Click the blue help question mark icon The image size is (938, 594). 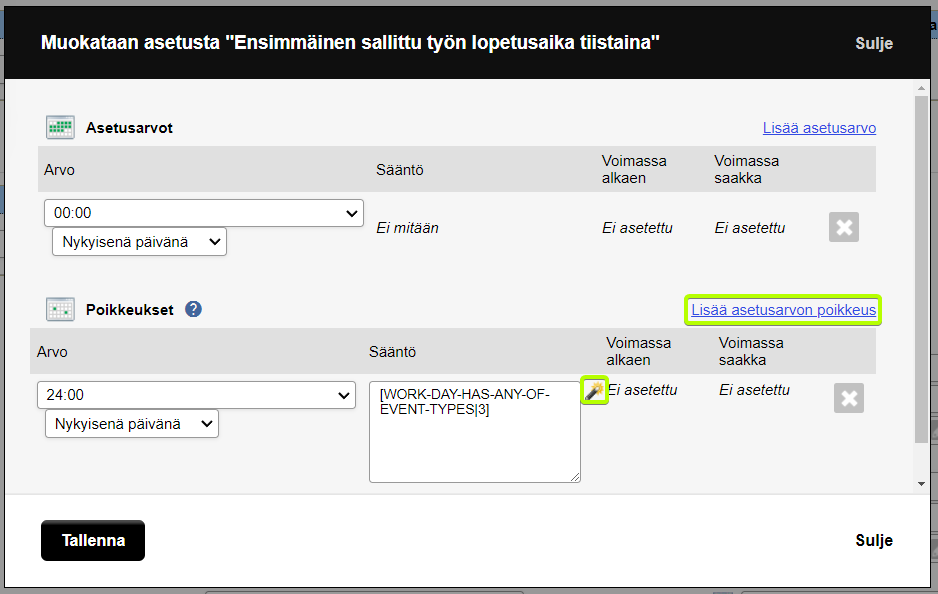point(193,309)
